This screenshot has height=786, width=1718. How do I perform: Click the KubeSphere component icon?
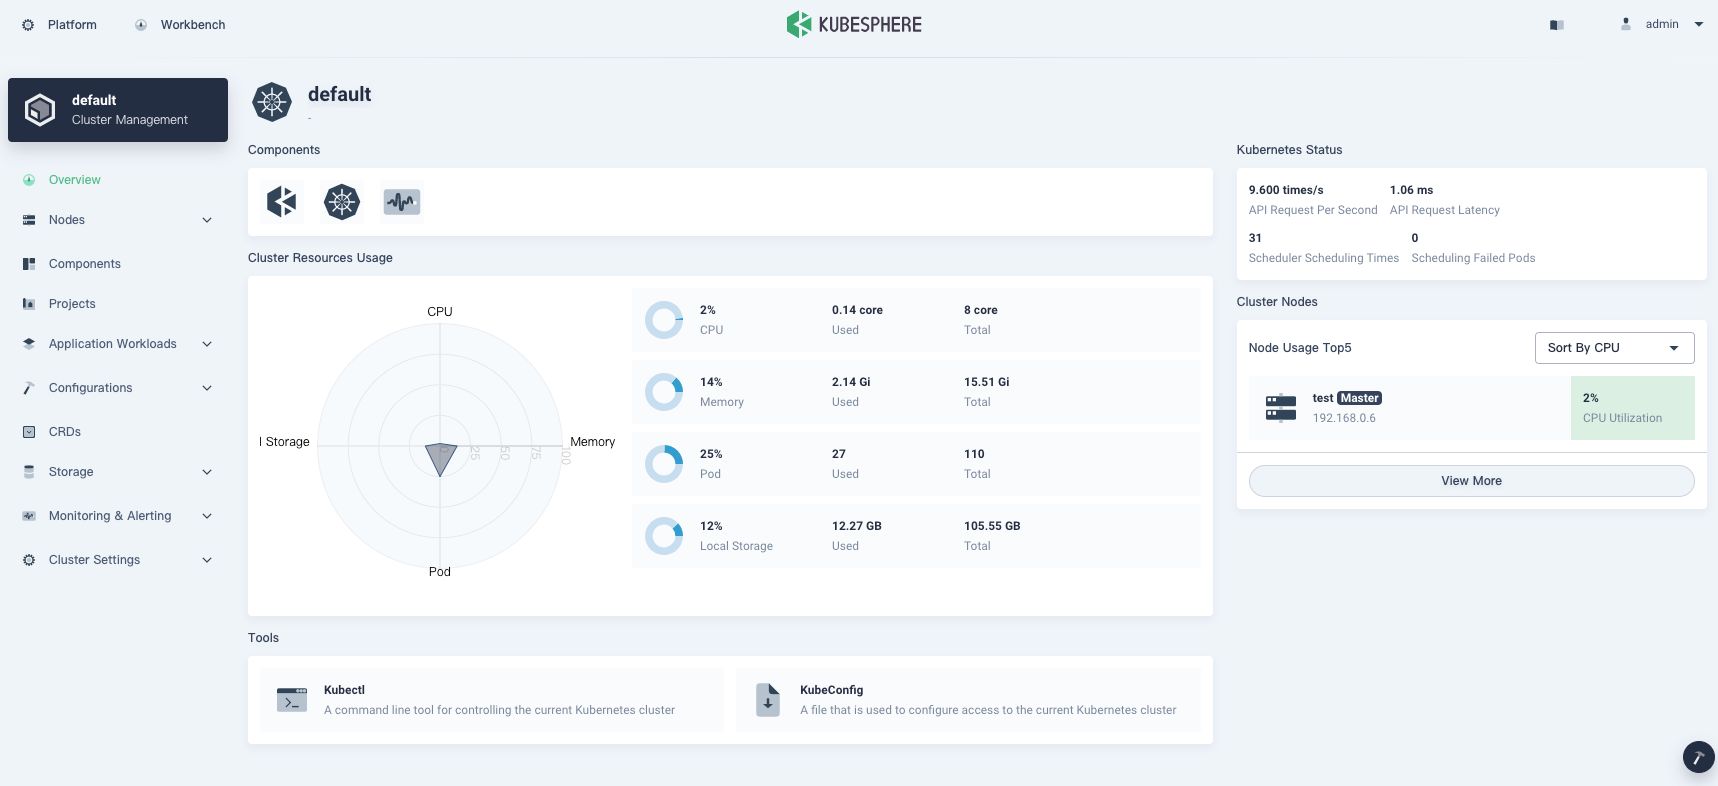(x=282, y=202)
